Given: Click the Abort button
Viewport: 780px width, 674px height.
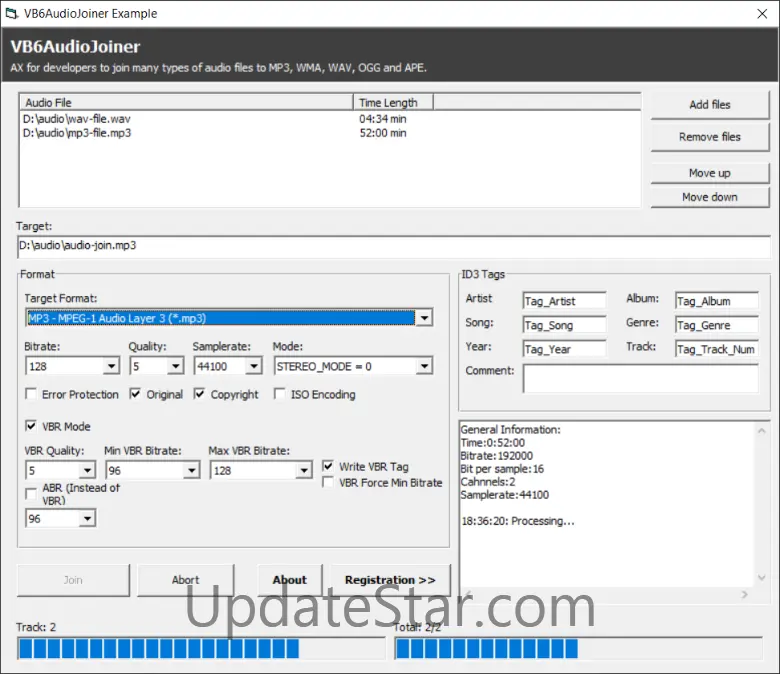Looking at the screenshot, I should (186, 580).
